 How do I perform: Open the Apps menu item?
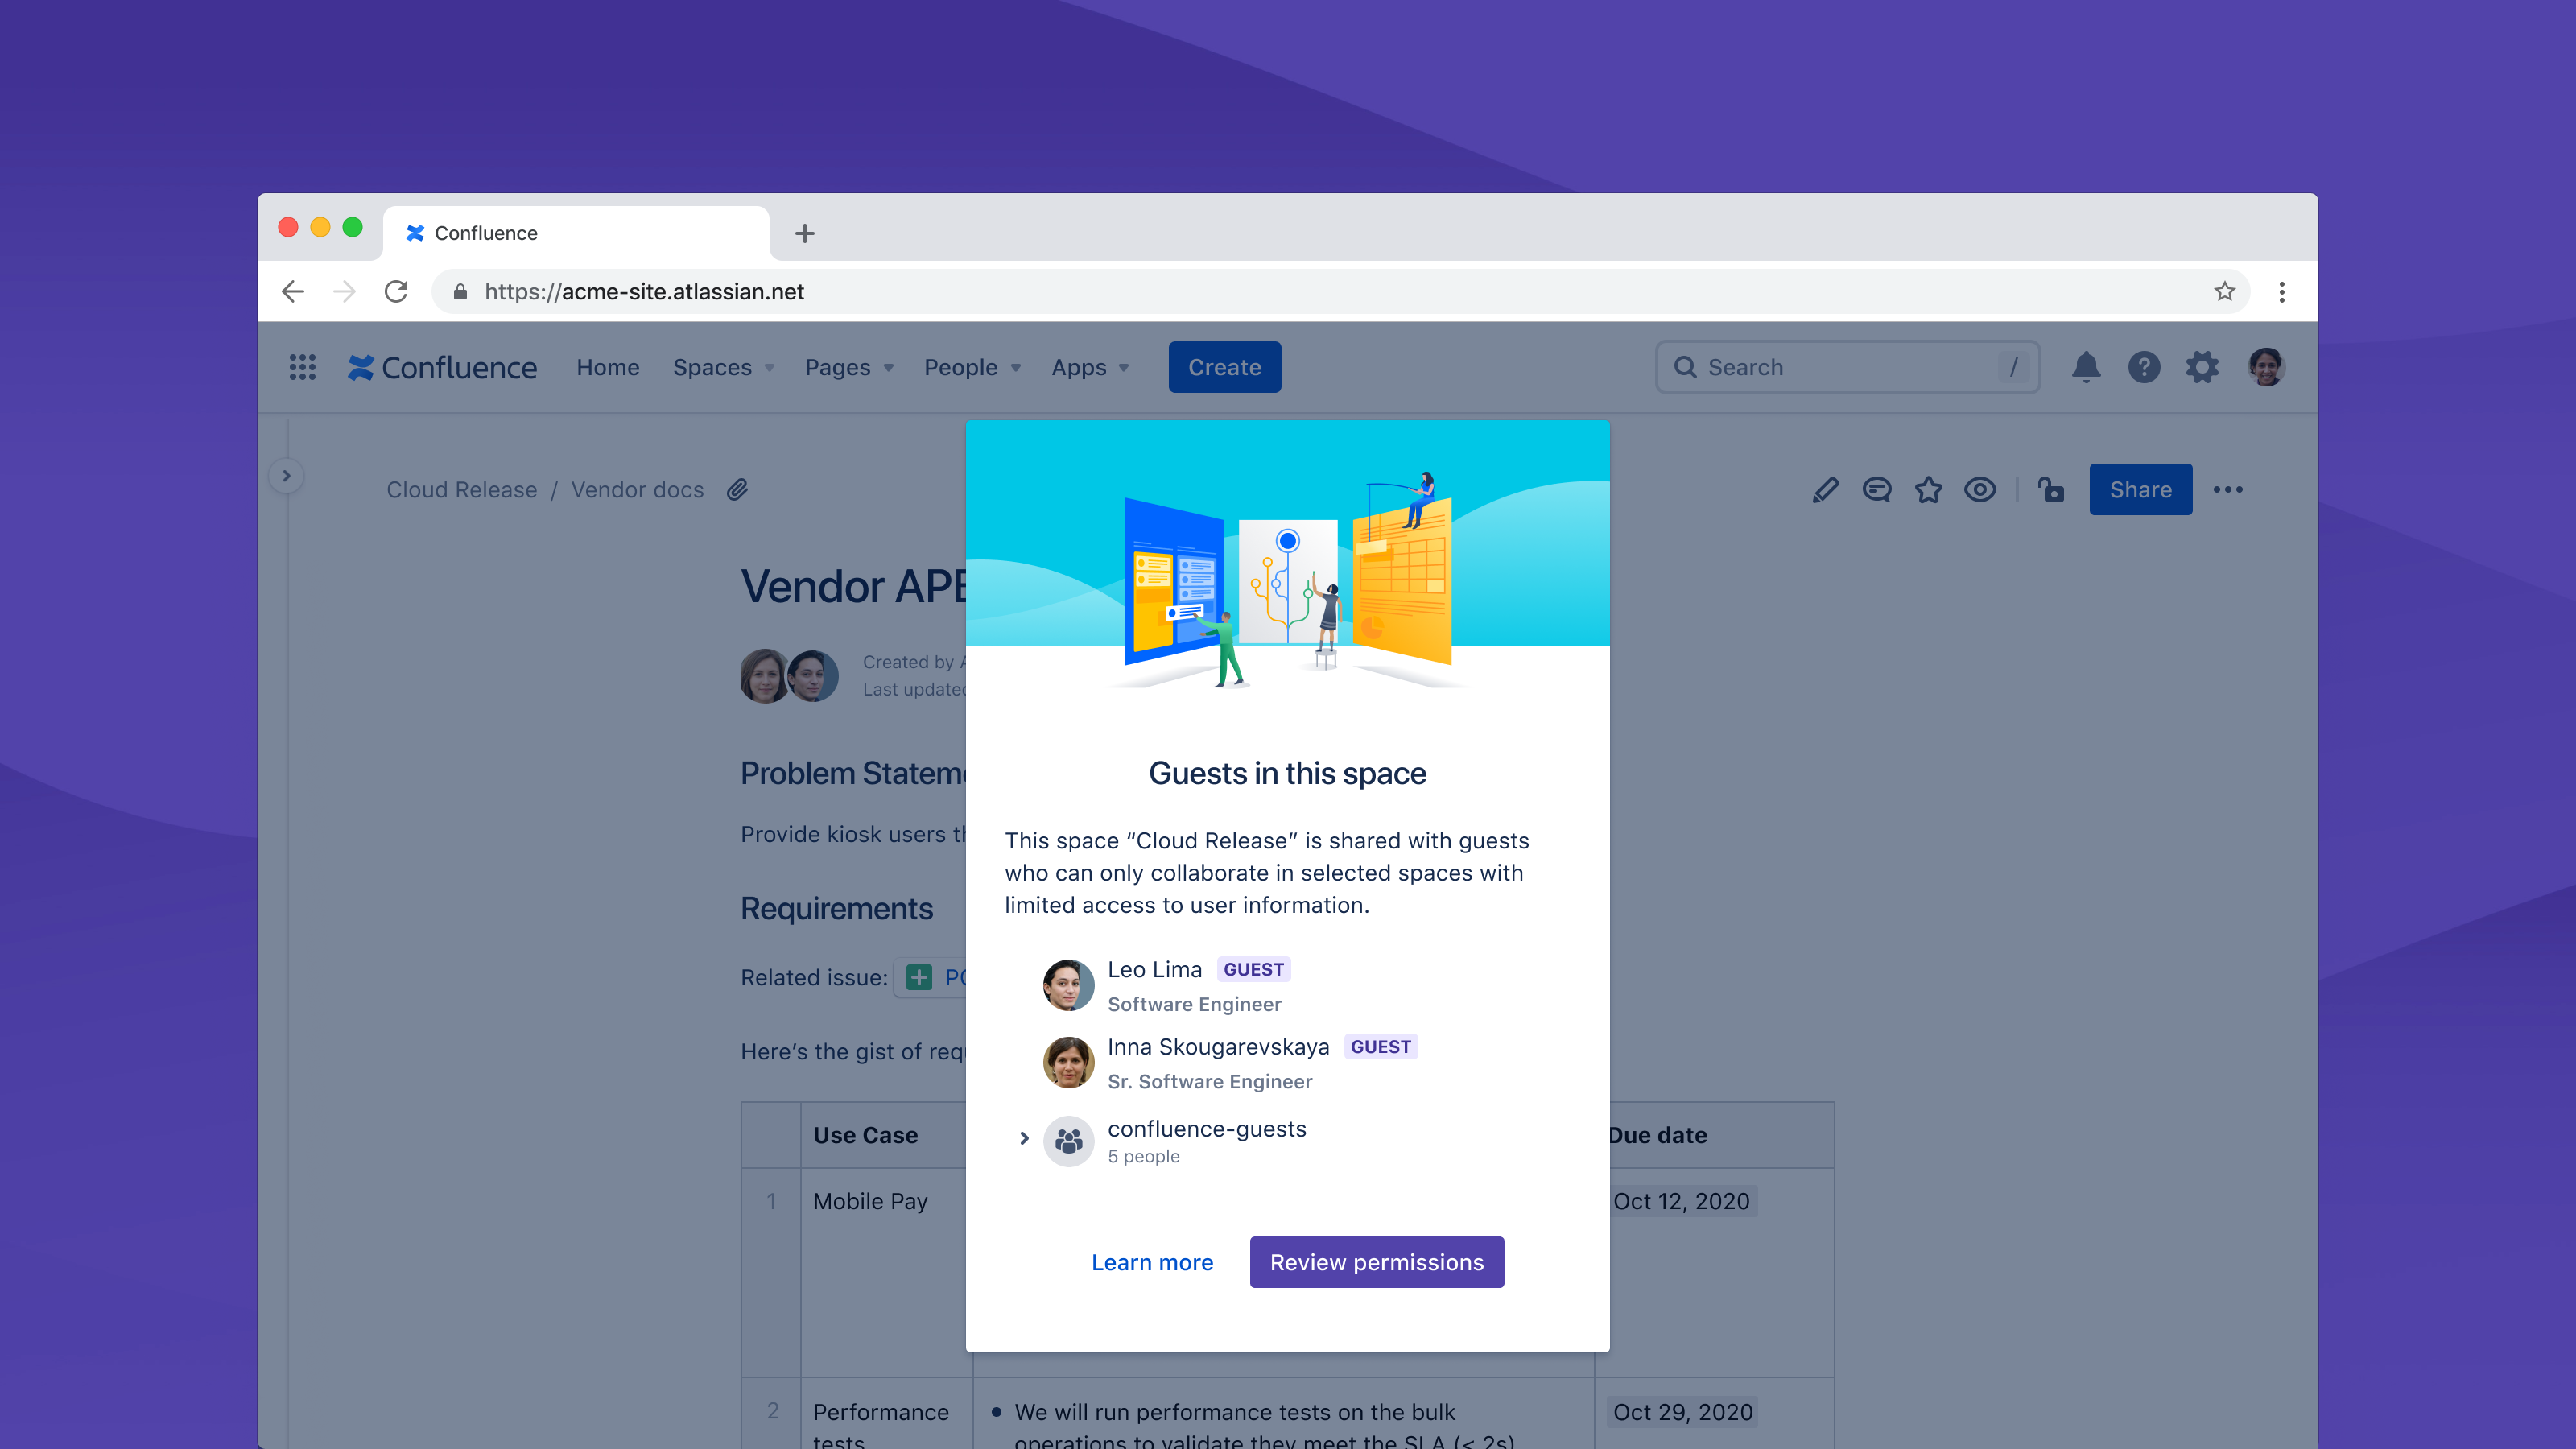tap(1084, 366)
